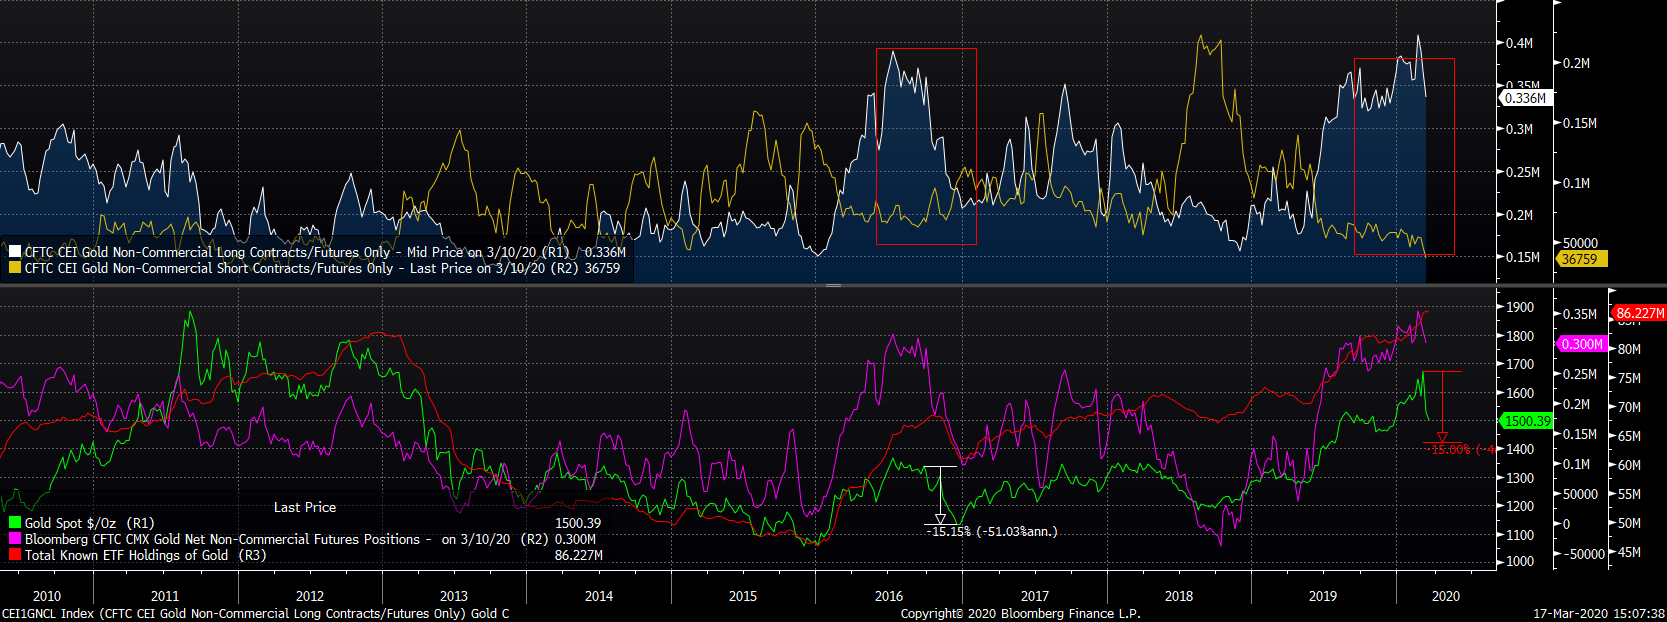Click the 2011 label on the time axis

tap(165, 596)
